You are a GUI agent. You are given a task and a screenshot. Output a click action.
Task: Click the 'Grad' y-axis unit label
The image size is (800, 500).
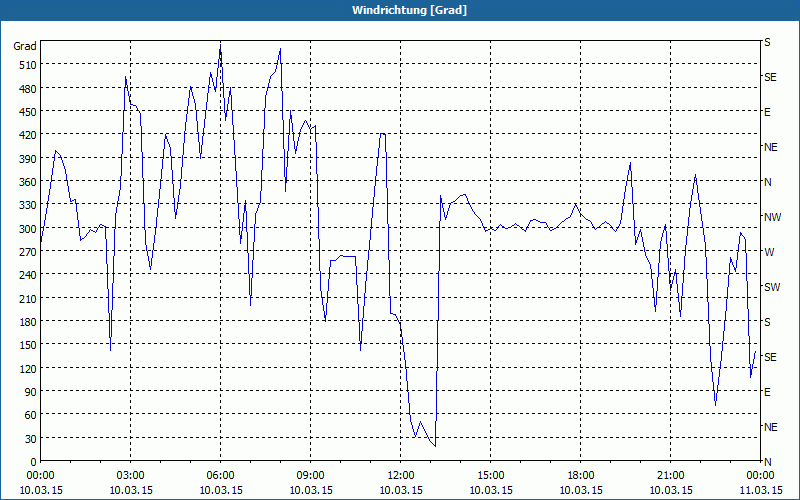tap(25, 46)
